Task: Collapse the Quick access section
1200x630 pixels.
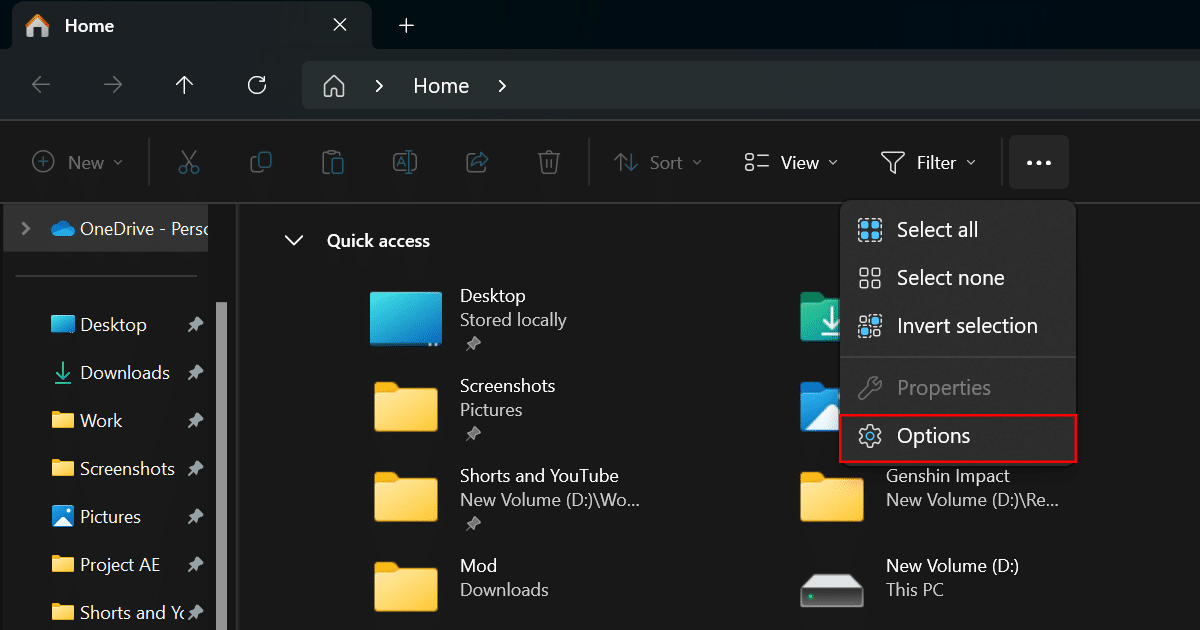Action: 294,241
